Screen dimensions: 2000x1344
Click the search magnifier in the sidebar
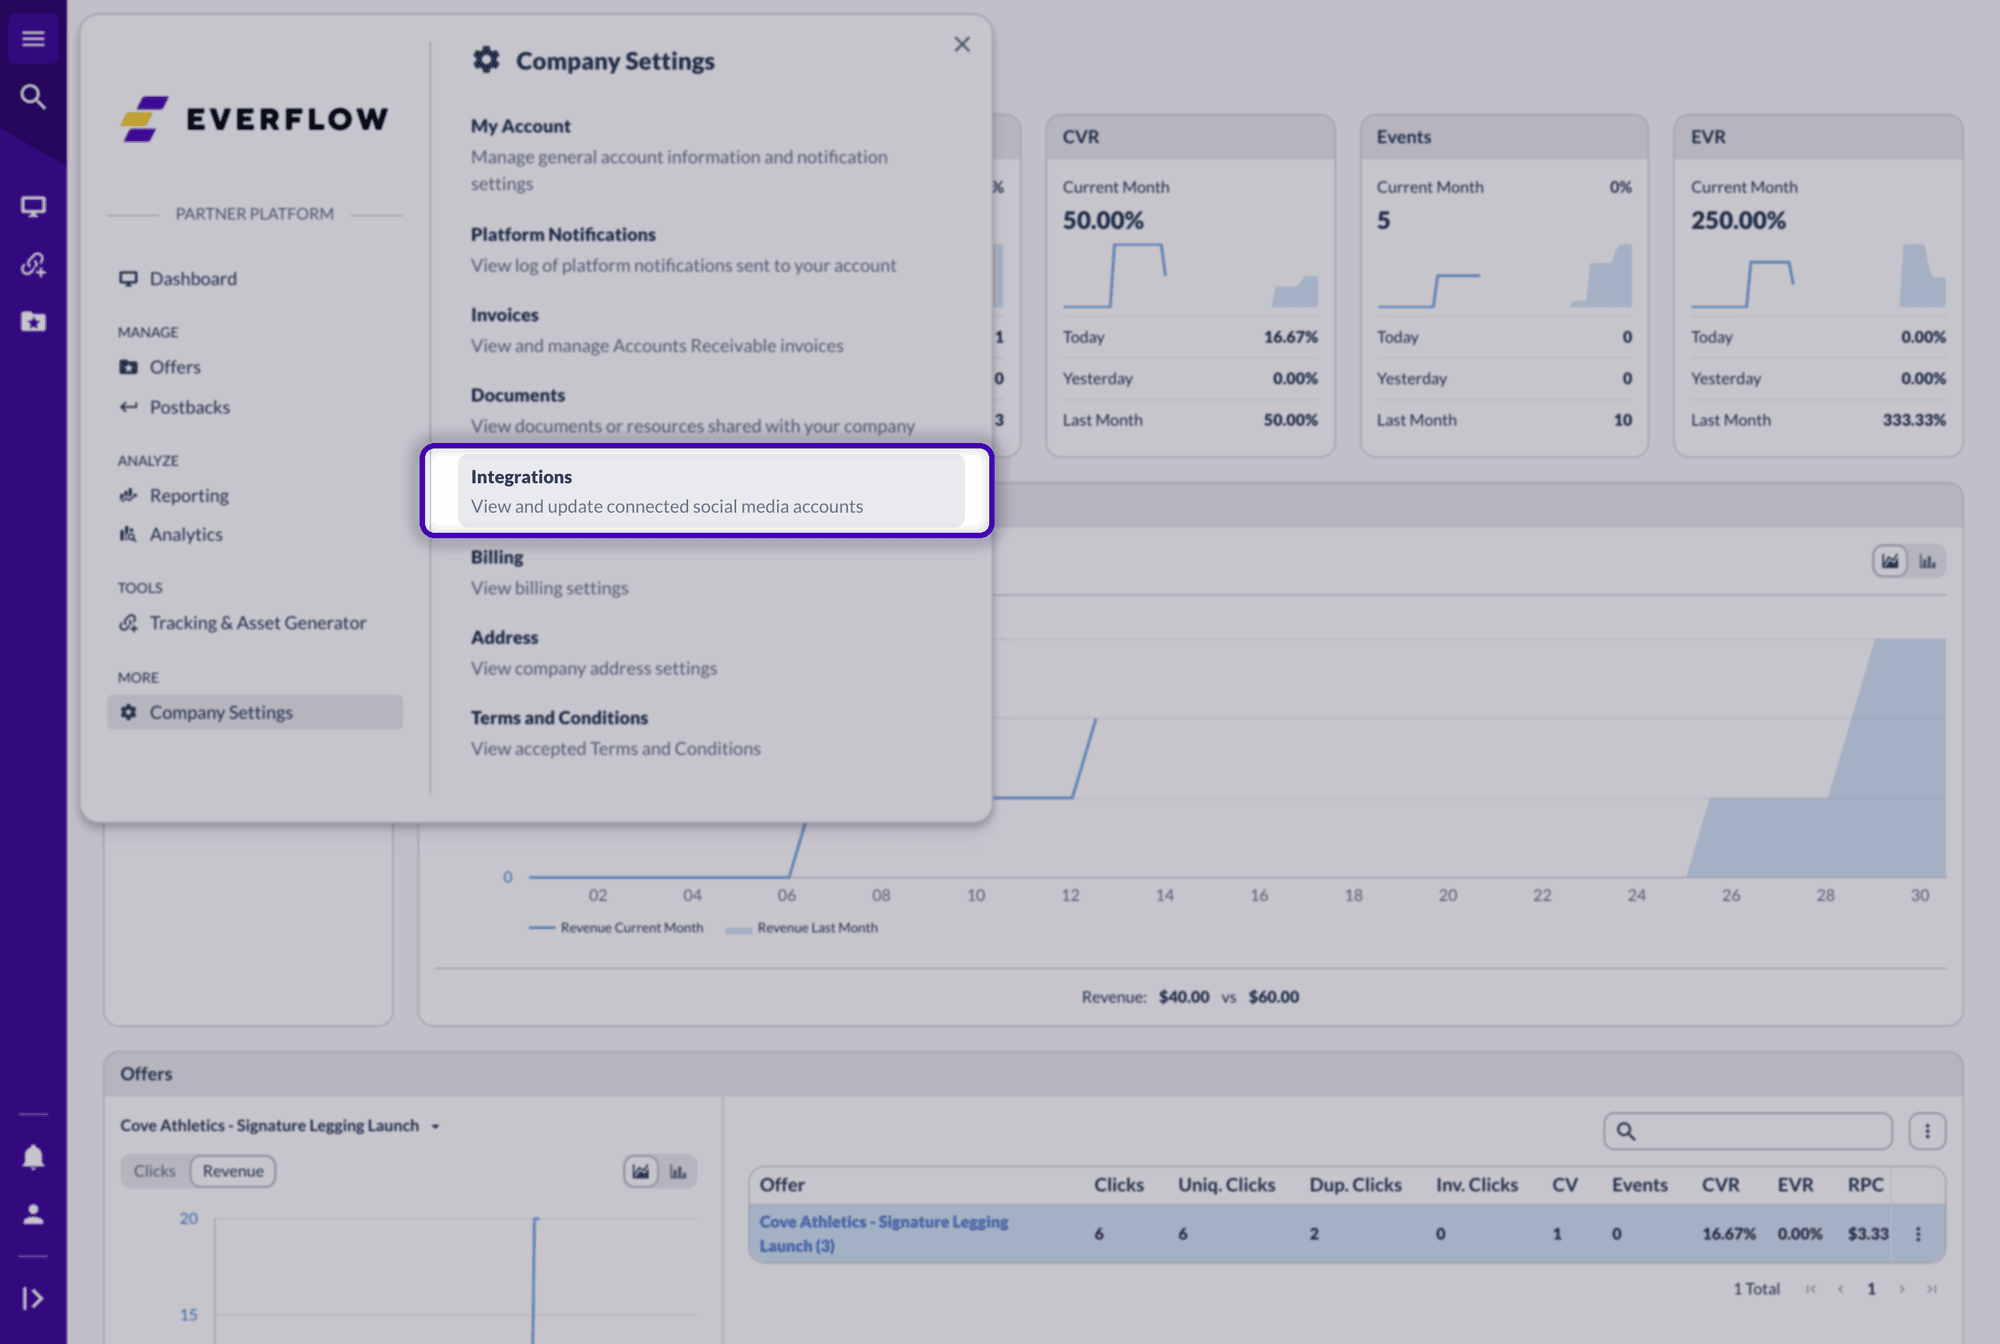[33, 97]
